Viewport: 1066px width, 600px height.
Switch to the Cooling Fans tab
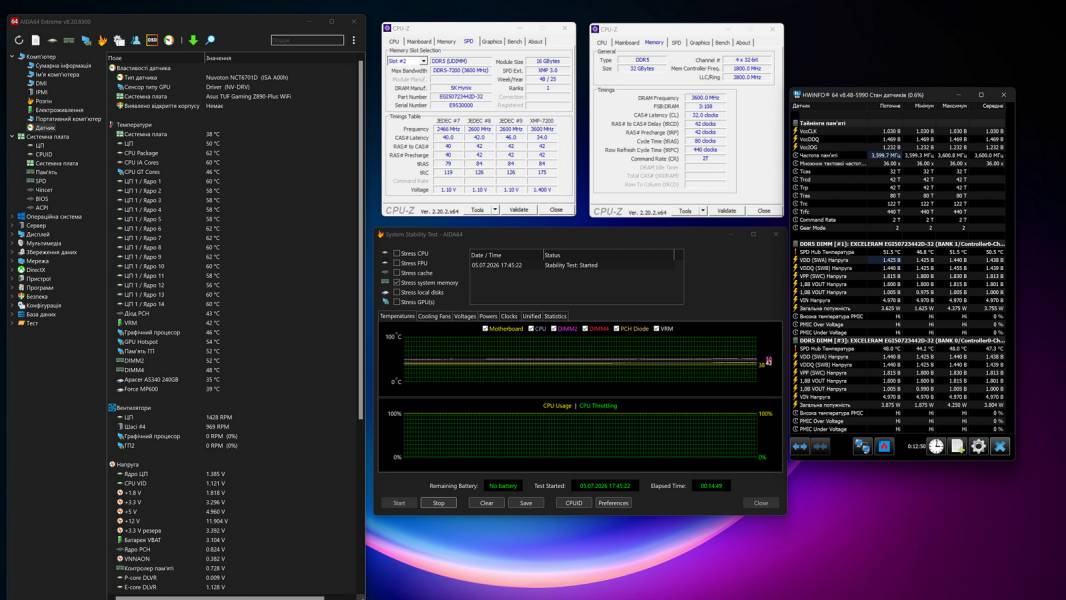434,317
